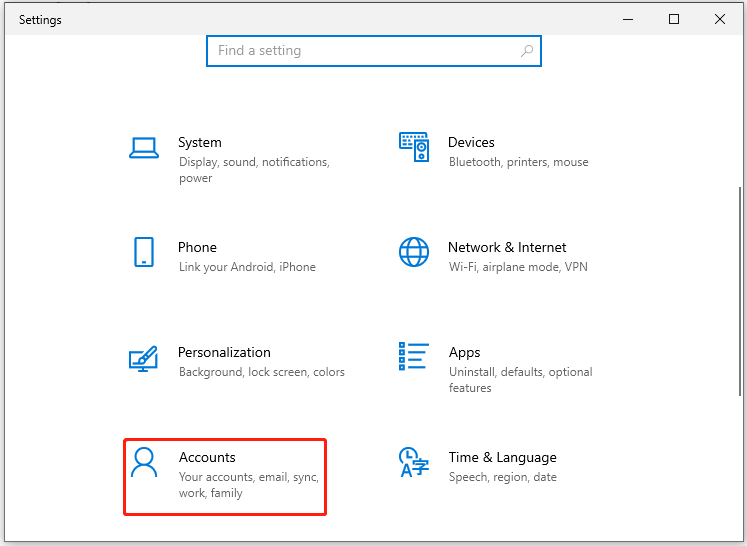Focus the Find a setting search field
This screenshot has width=747, height=546.
click(365, 51)
